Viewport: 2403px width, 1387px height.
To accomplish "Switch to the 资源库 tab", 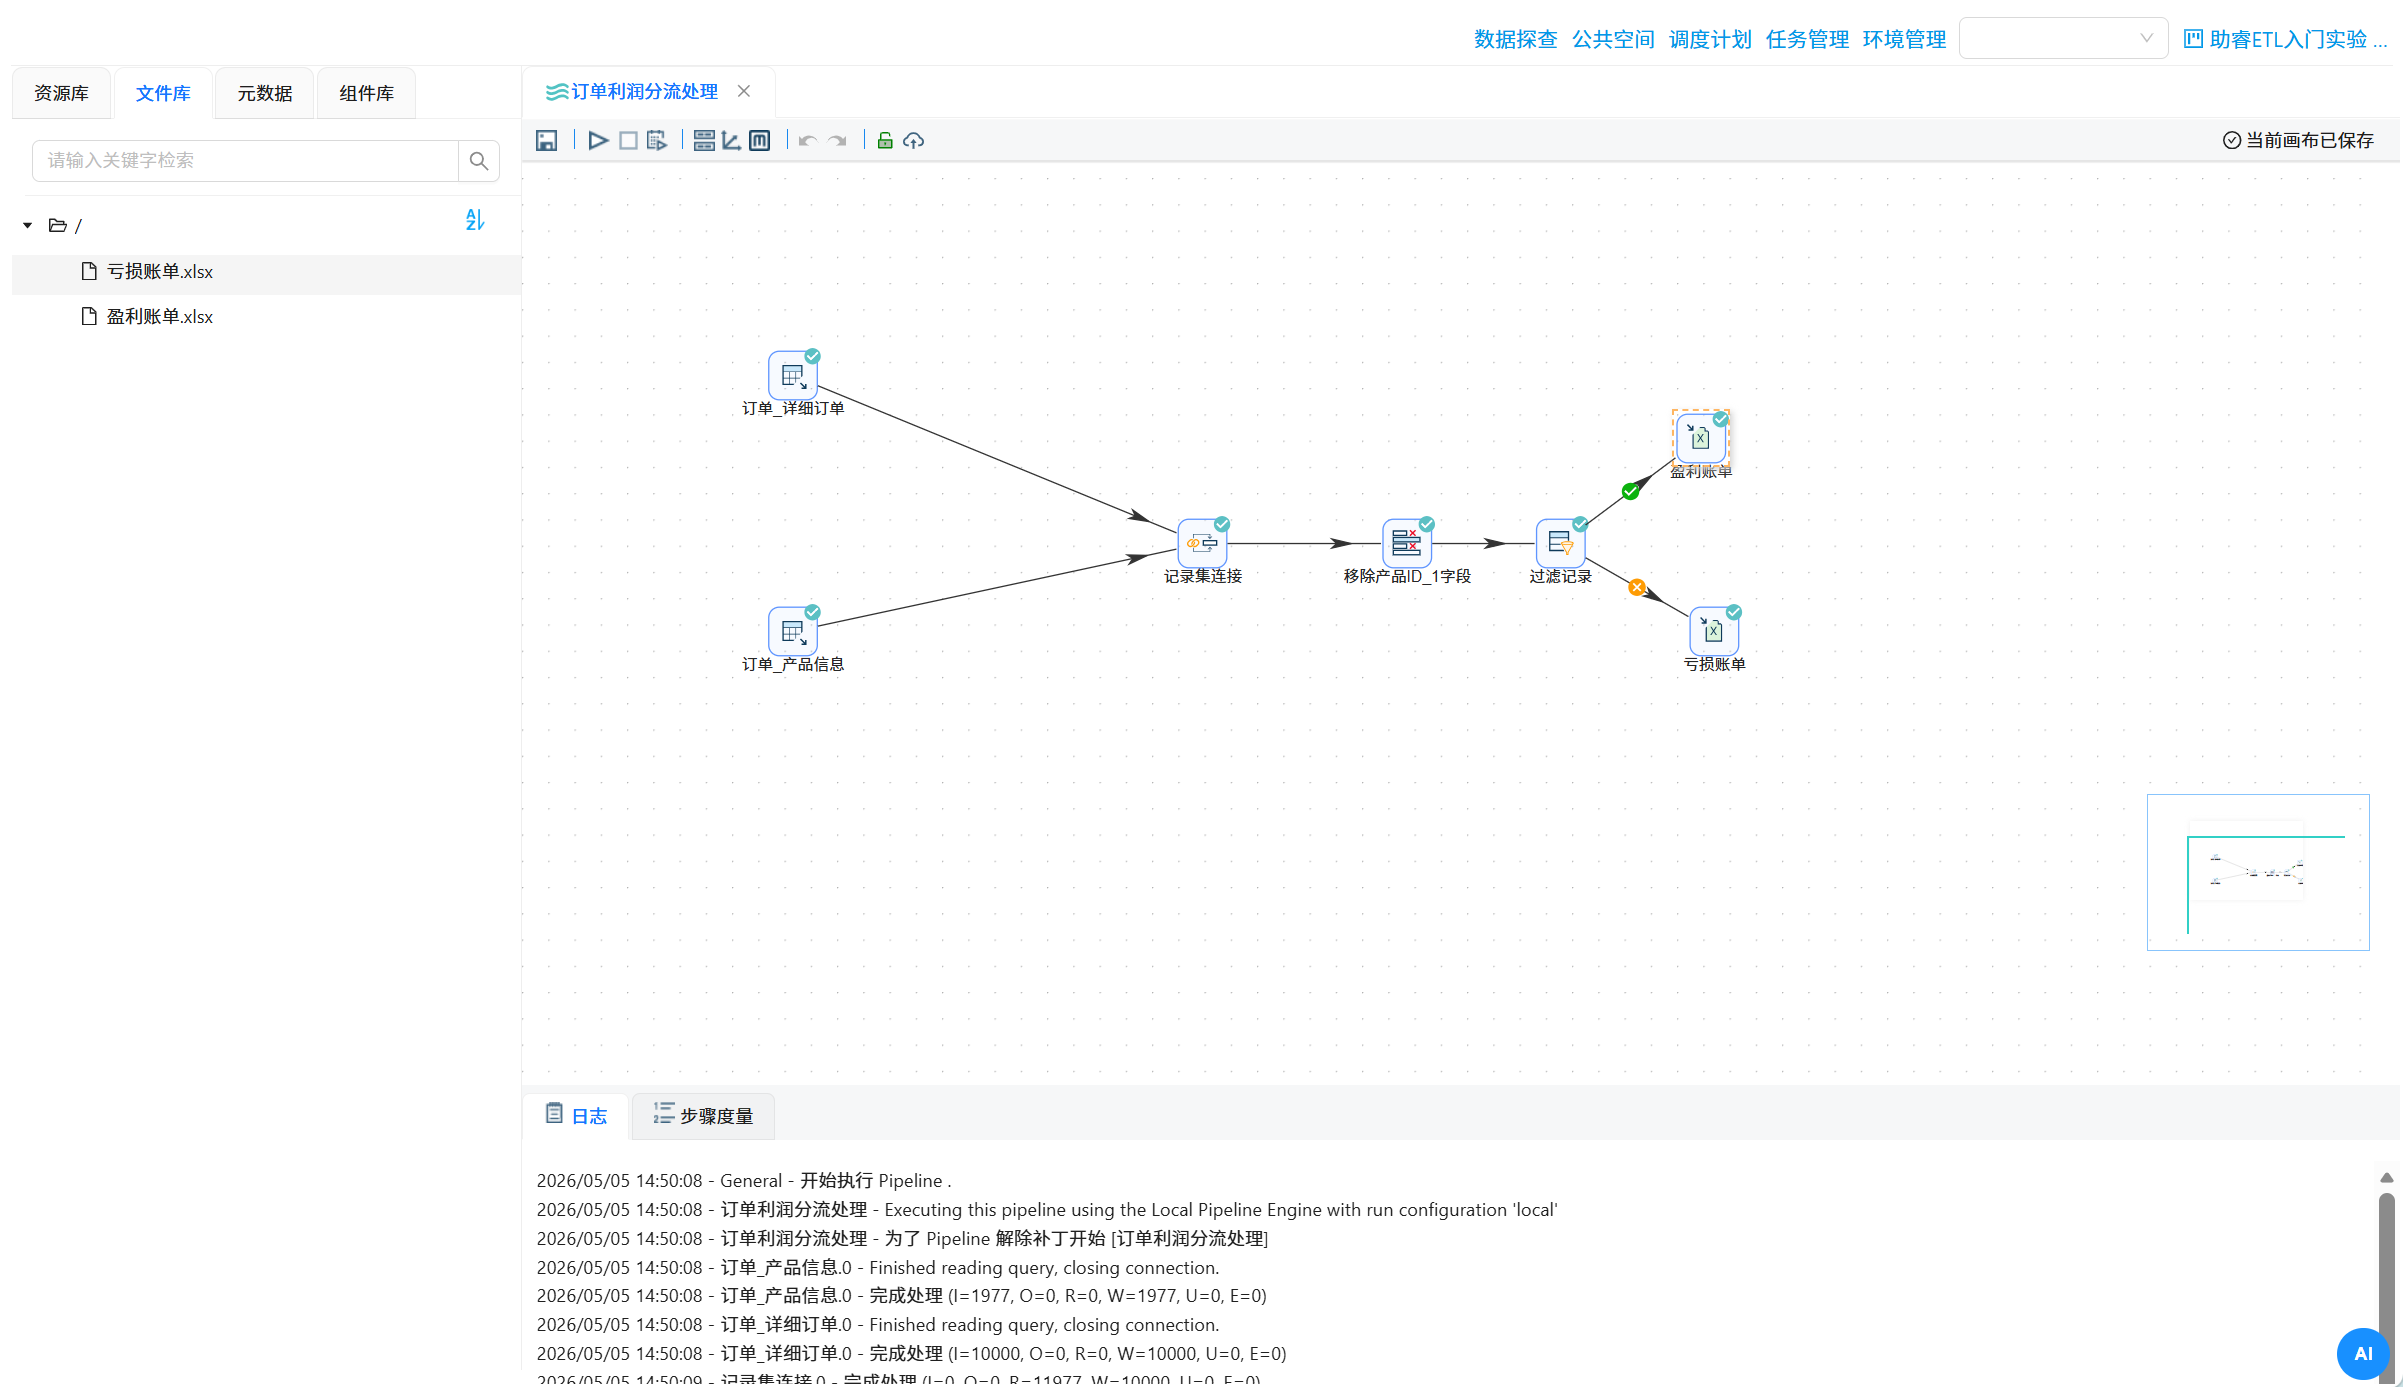I will point(62,93).
